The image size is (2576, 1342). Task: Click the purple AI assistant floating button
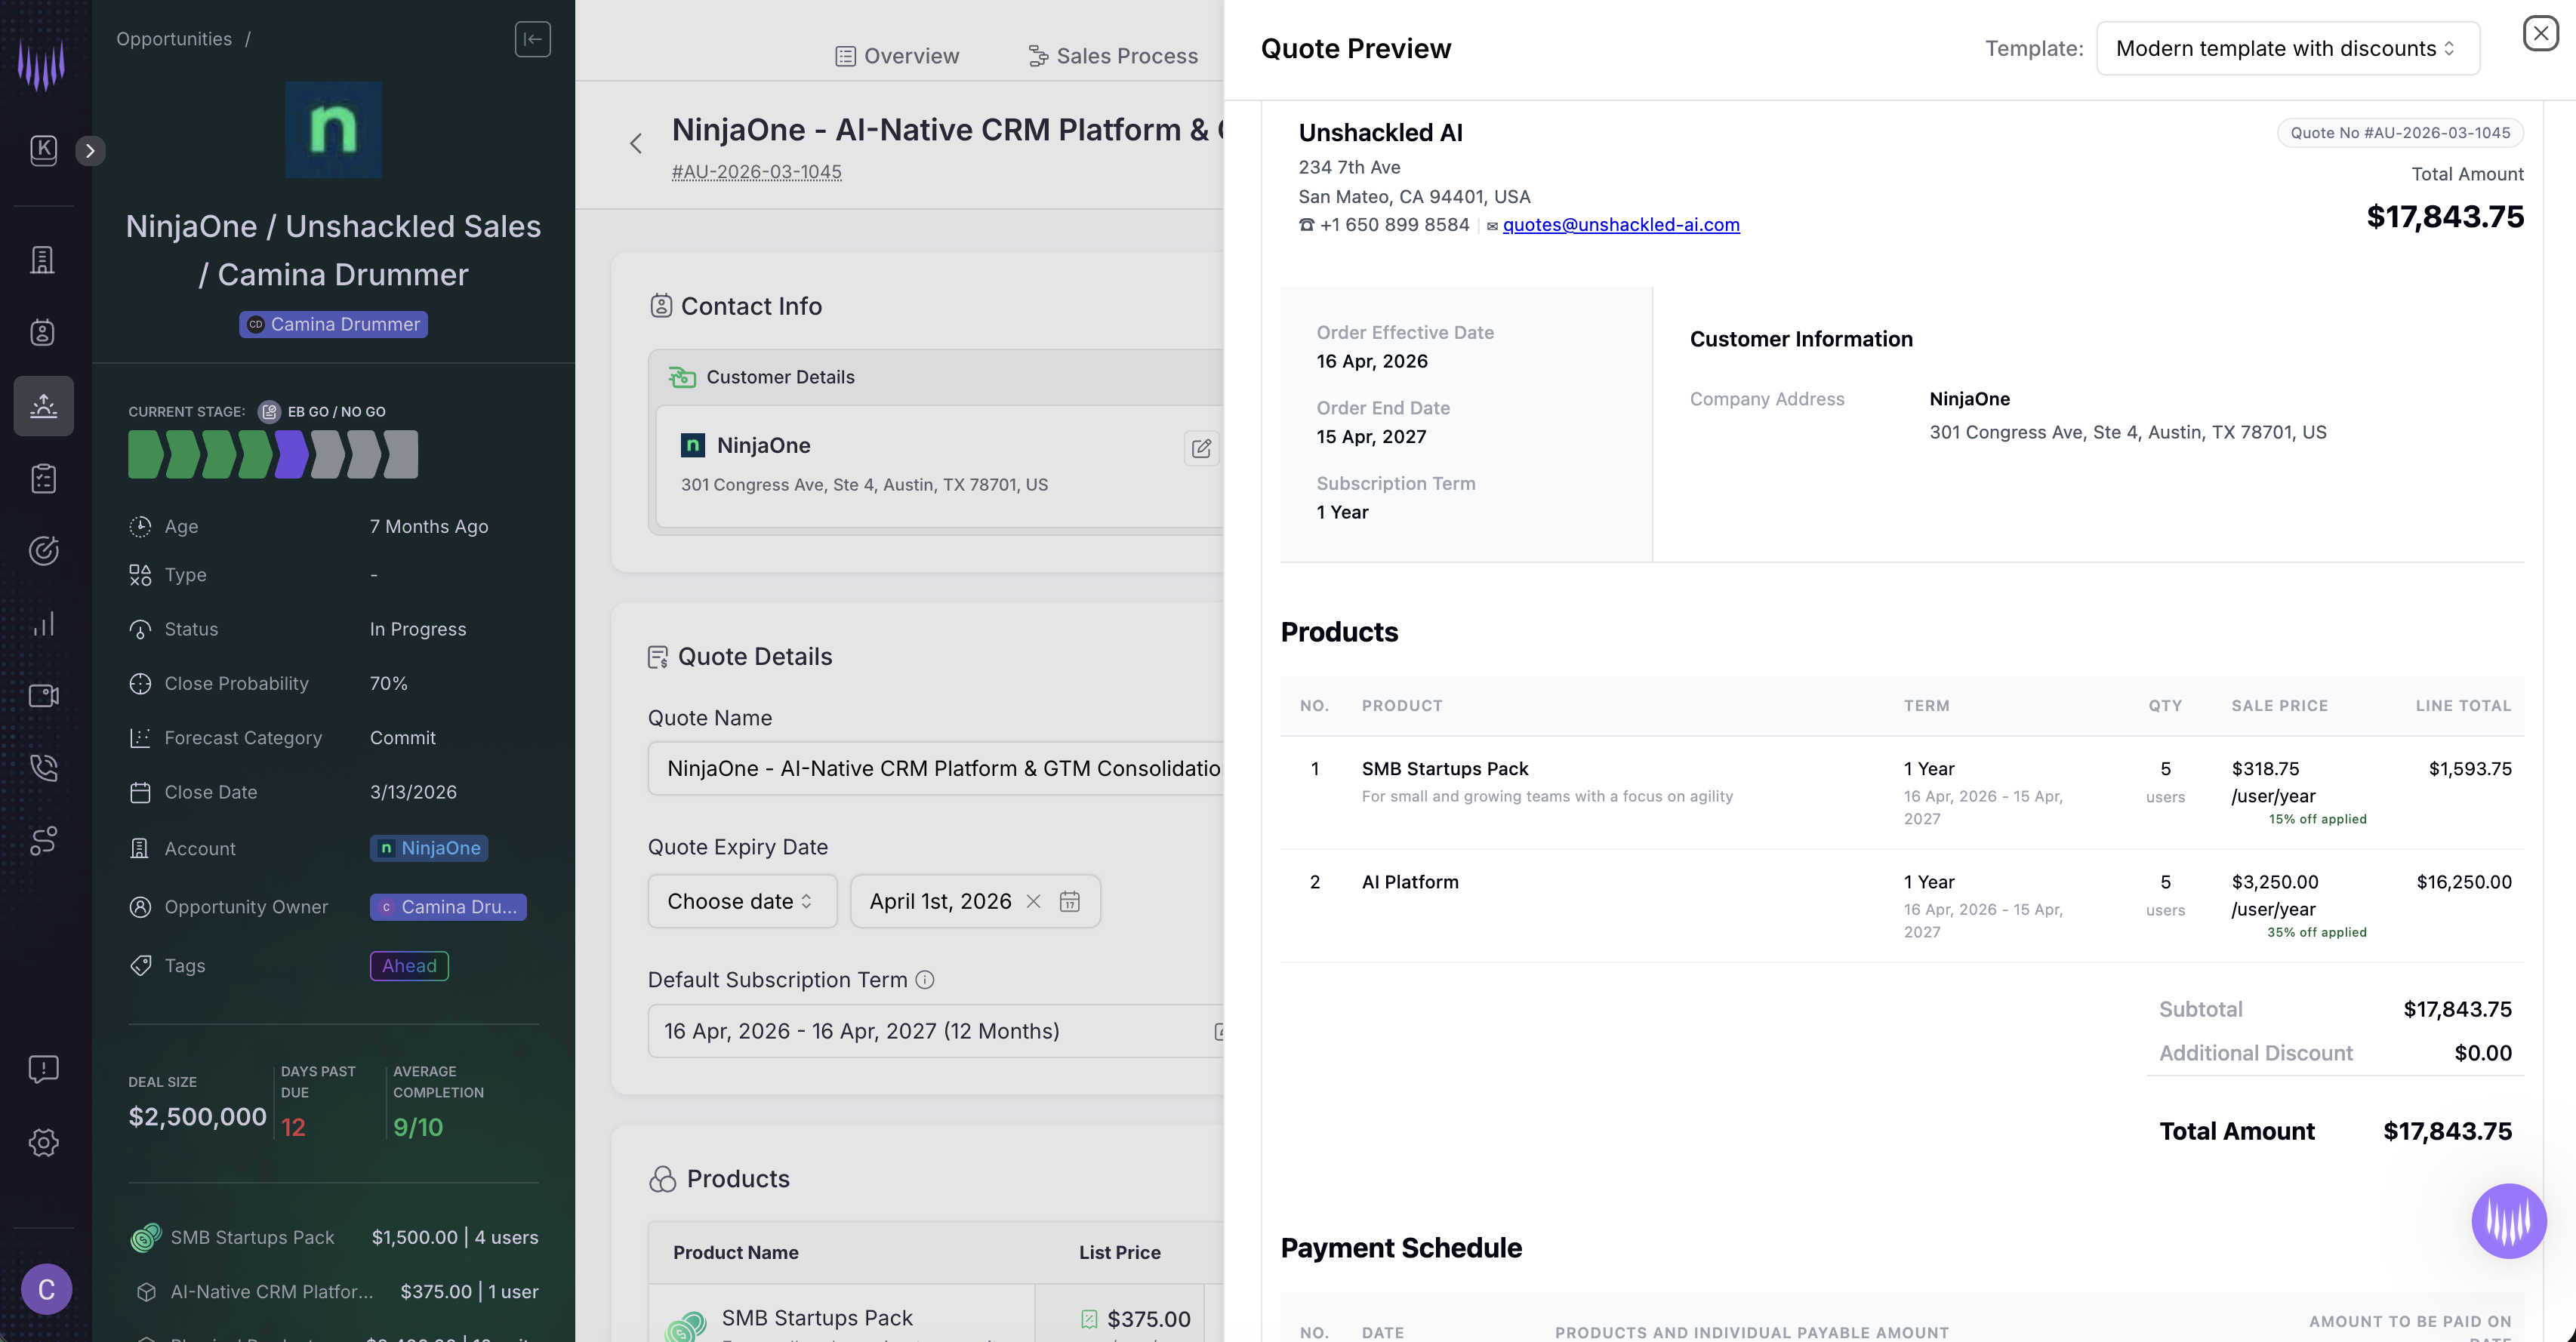(2508, 1220)
